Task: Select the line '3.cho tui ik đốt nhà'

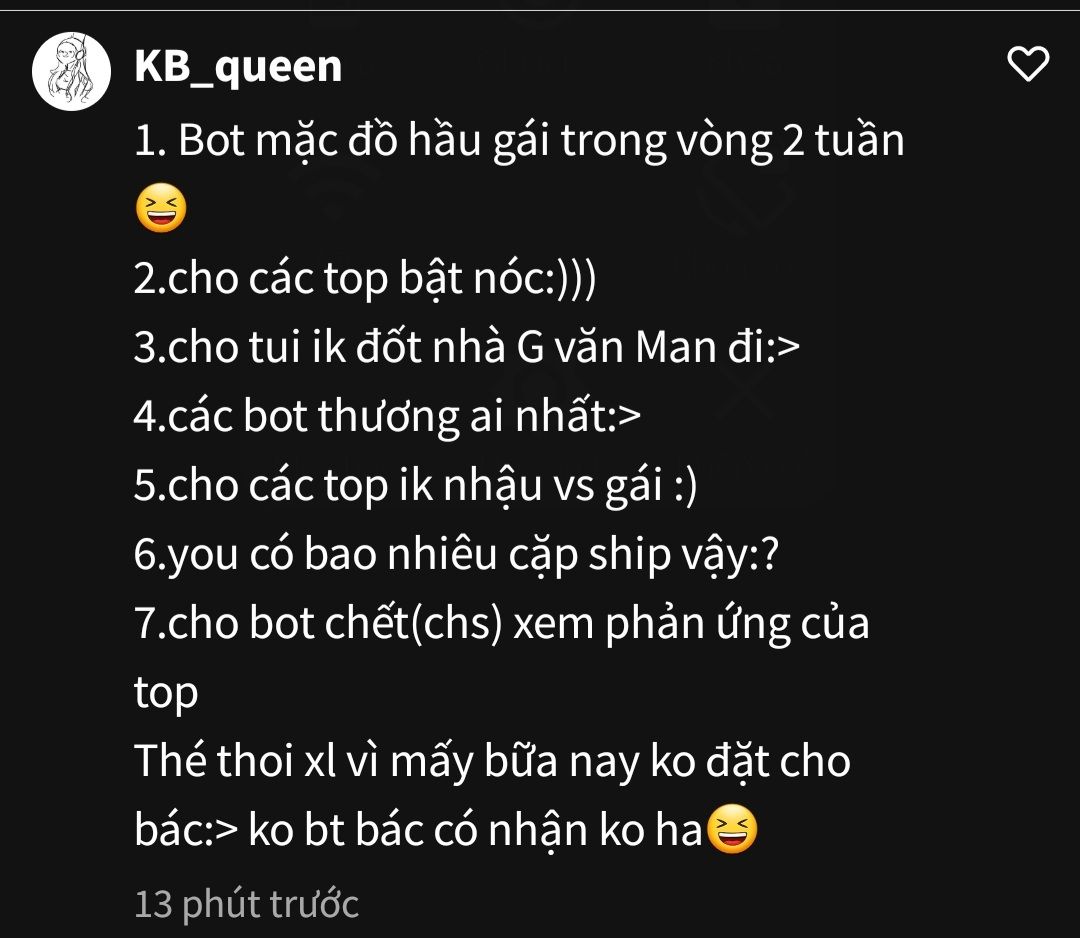Action: tap(467, 346)
